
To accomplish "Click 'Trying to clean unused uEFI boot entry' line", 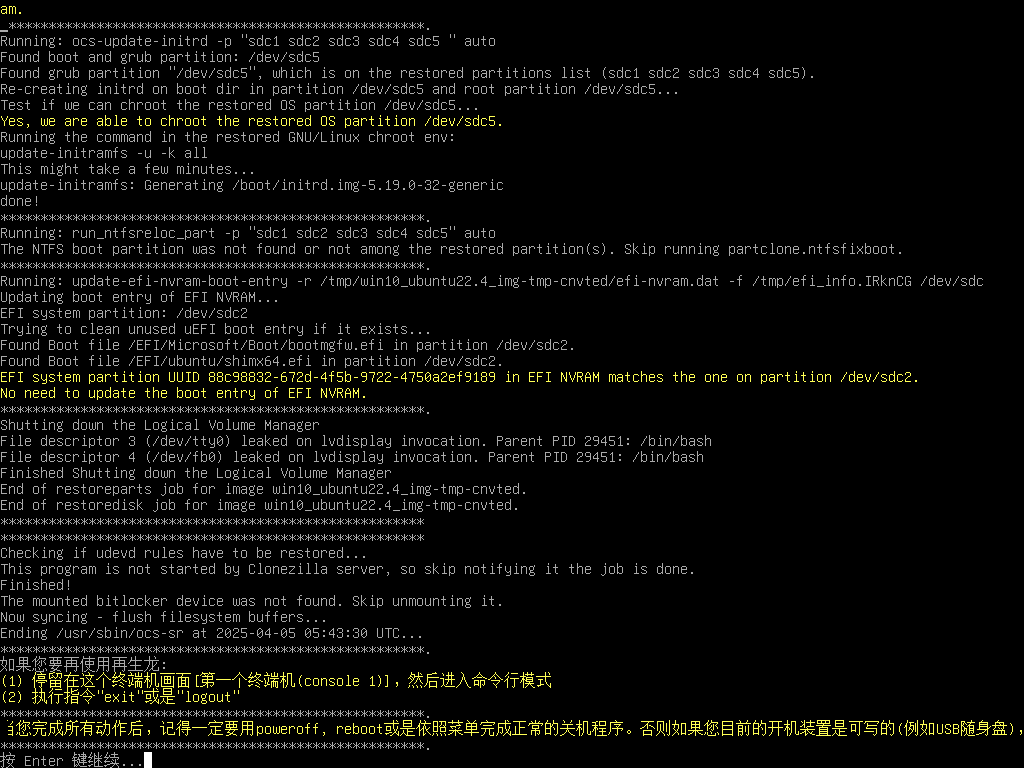I will pos(216,329).
